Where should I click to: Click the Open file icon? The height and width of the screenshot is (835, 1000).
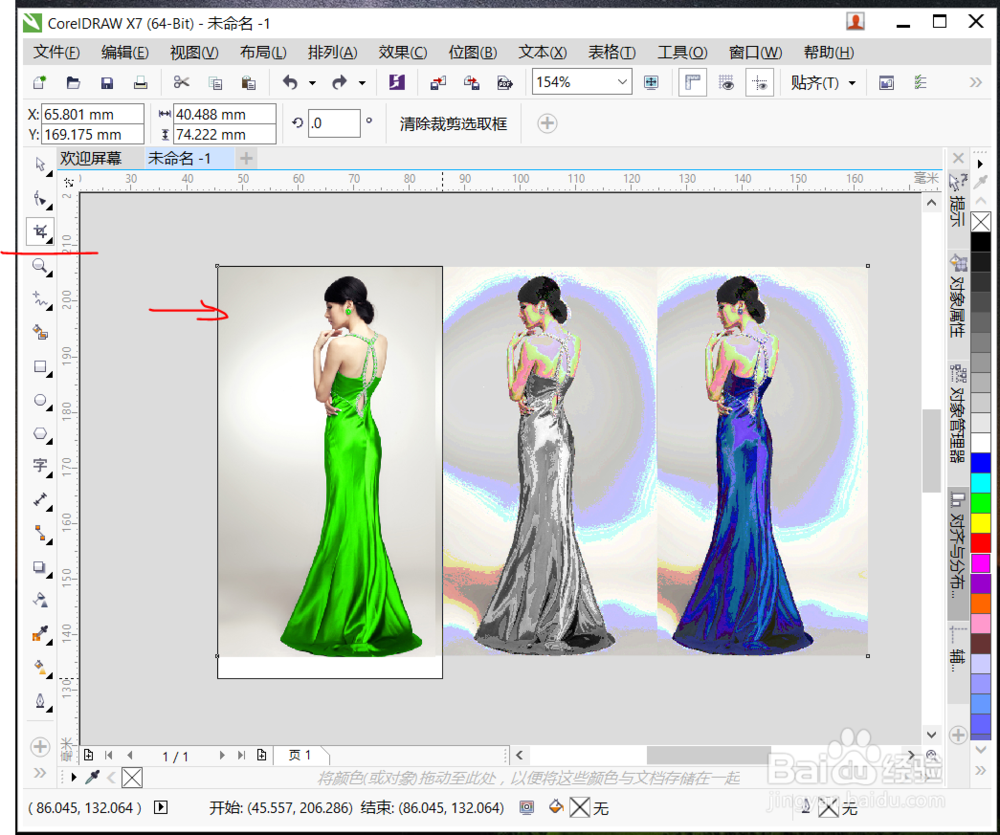click(73, 82)
